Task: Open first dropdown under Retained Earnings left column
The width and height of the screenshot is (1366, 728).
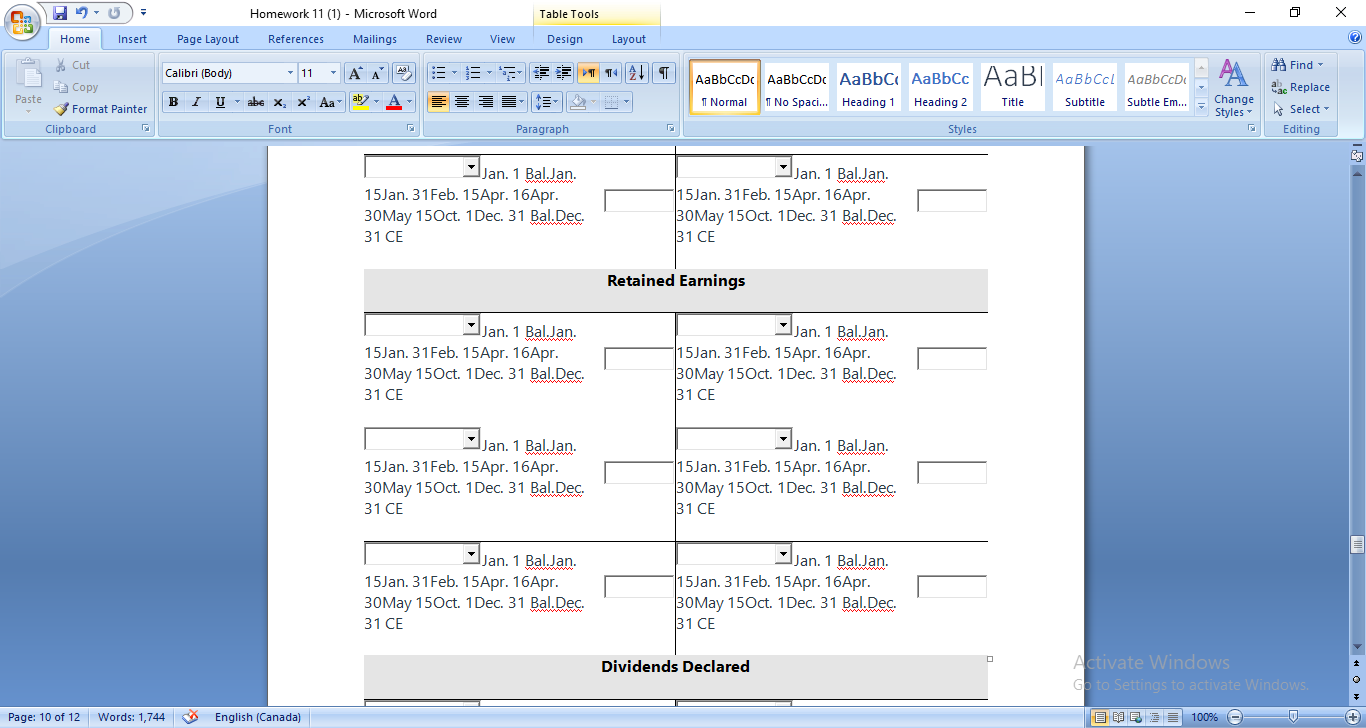Action: coord(471,325)
